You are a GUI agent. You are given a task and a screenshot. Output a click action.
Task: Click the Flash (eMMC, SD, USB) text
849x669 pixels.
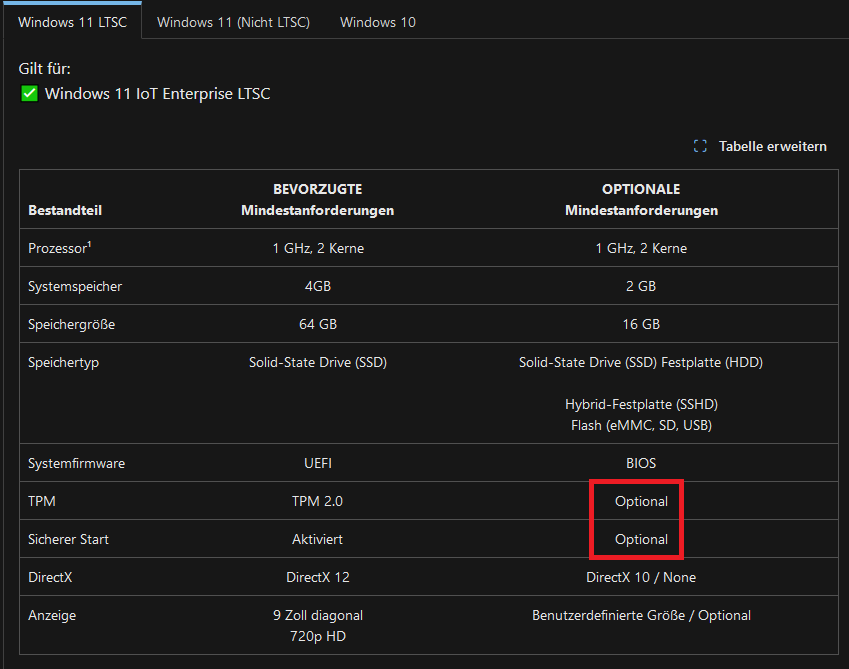[x=641, y=425]
